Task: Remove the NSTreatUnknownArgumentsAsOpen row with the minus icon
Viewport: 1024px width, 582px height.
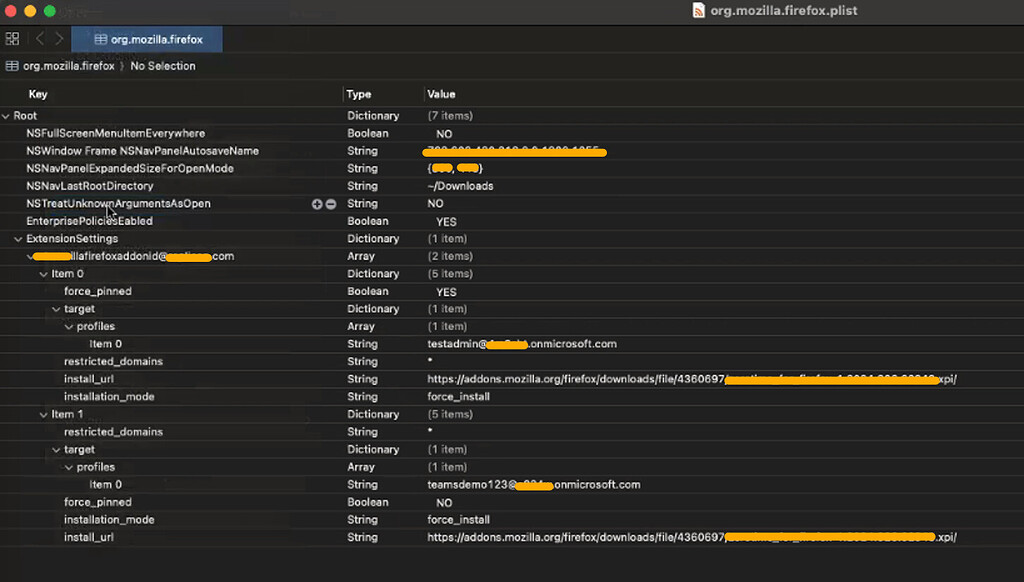Action: [x=330, y=203]
